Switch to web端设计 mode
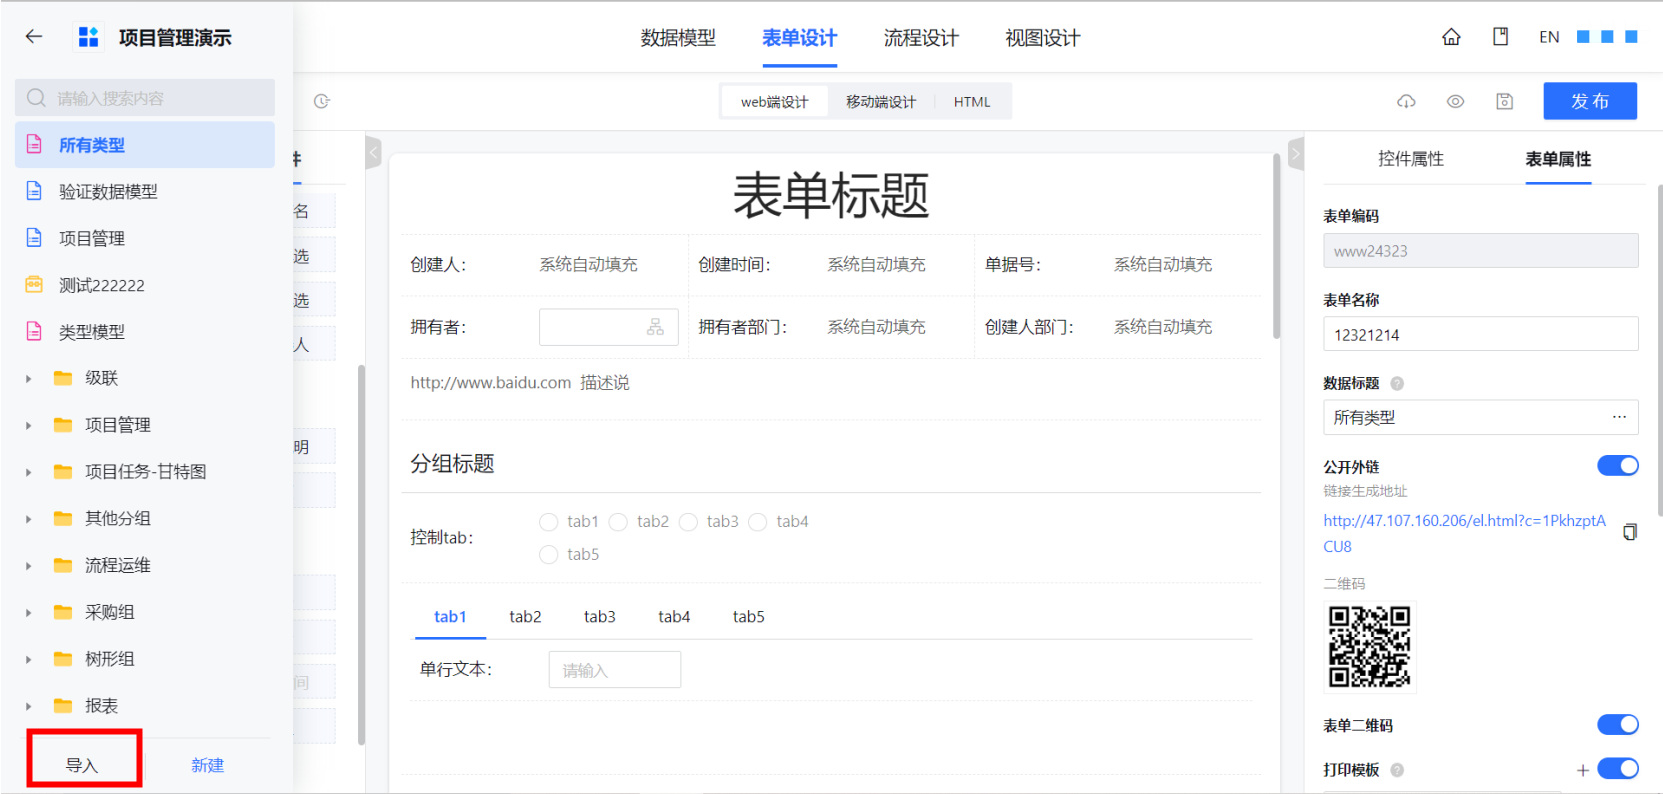The height and width of the screenshot is (794, 1663). click(774, 102)
